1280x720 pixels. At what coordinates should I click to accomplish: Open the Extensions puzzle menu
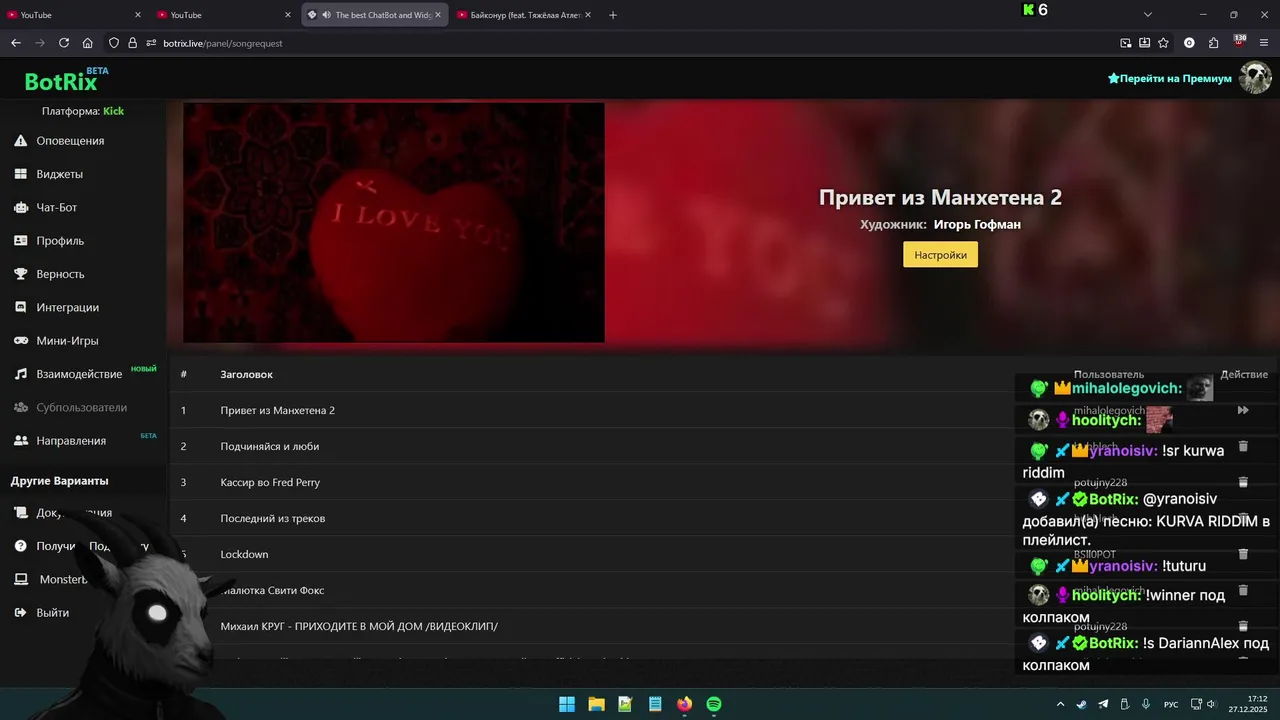click(1214, 43)
